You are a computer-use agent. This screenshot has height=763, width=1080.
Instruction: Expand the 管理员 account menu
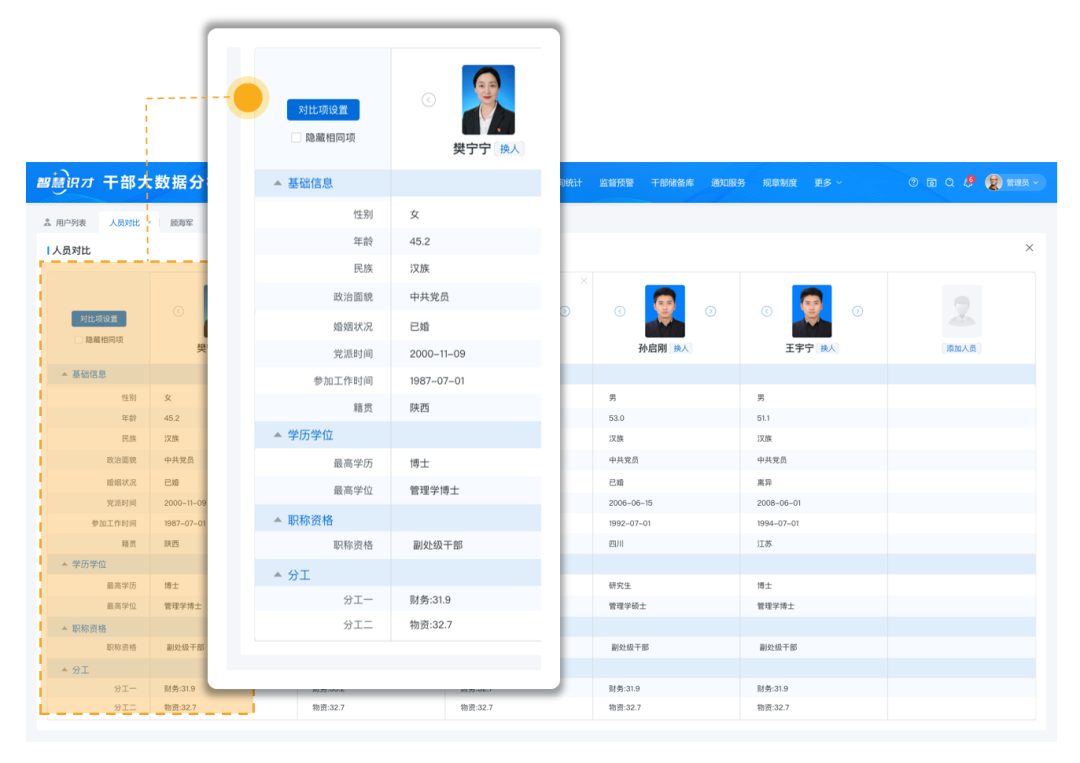1015,183
